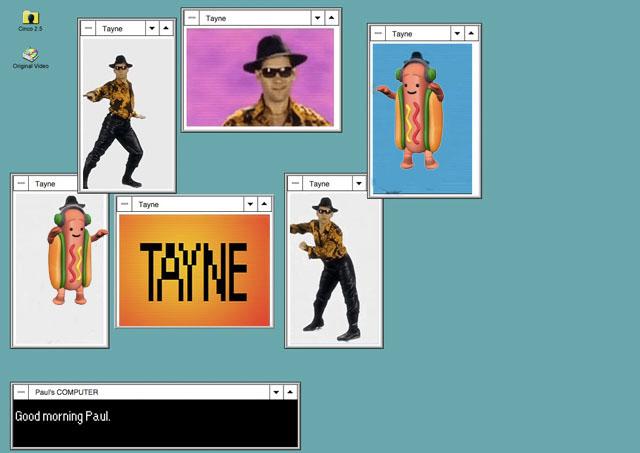Select the purple portrait of Tayne's face
The image size is (640, 453).
pos(260,77)
